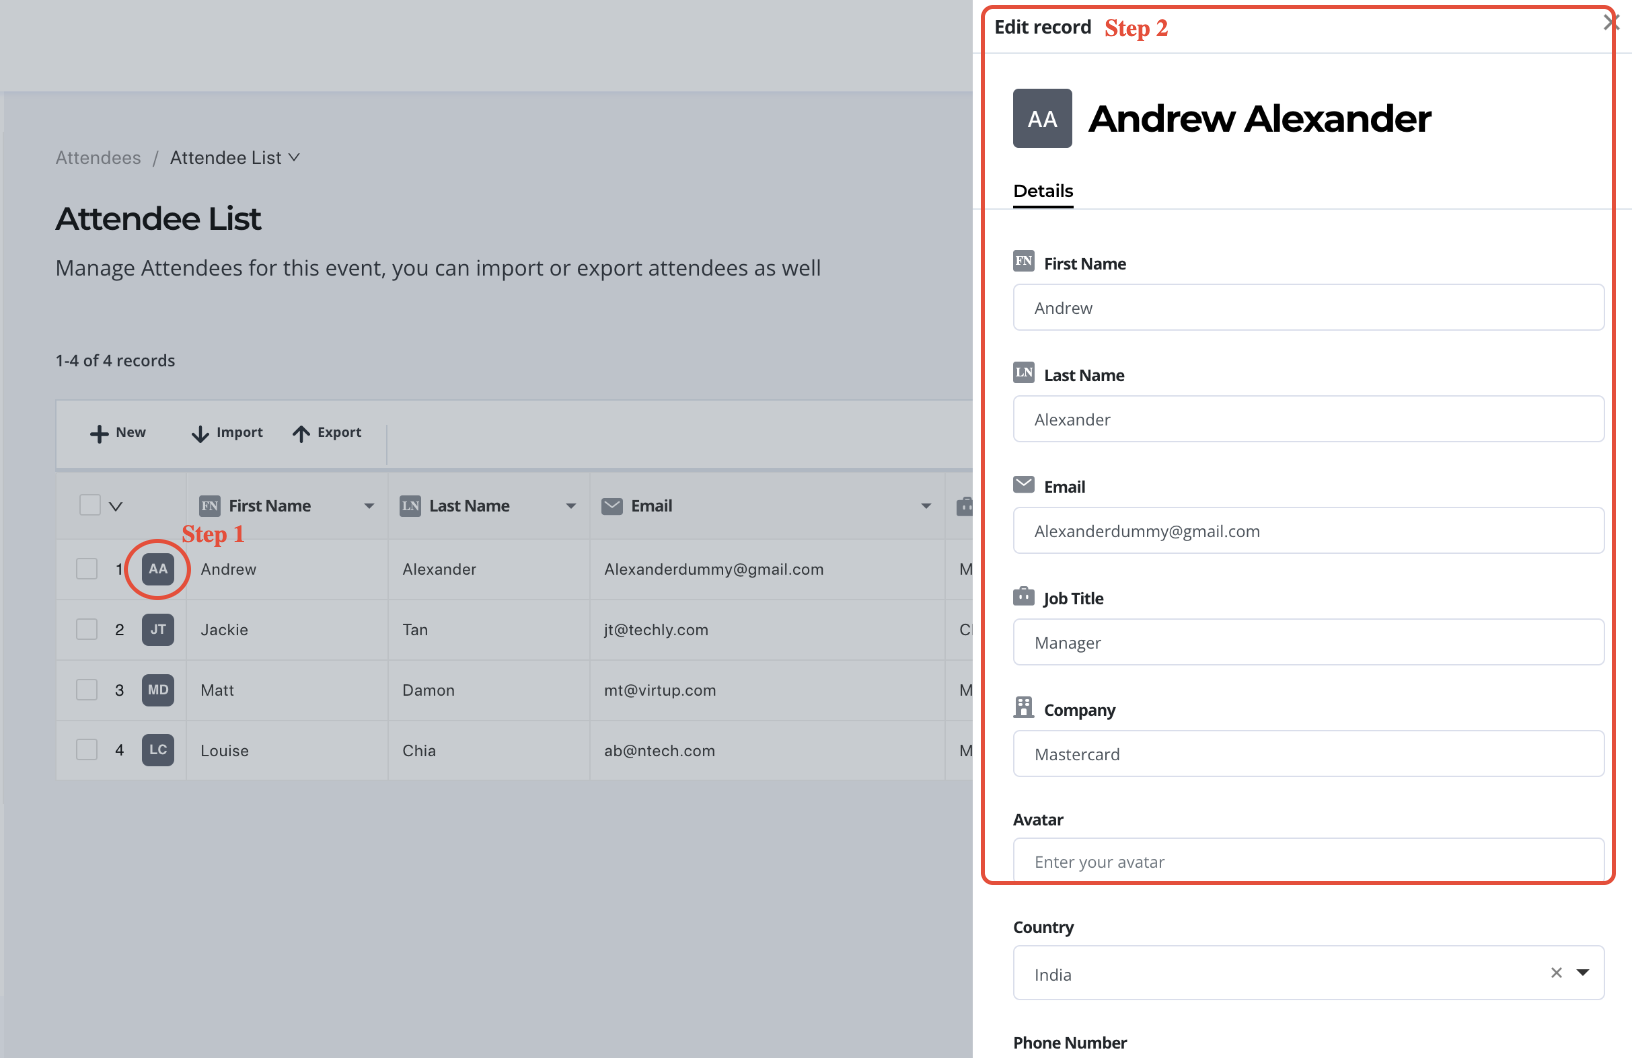Open the Attendee List breadcrumb menu
The width and height of the screenshot is (1632, 1058).
tap(294, 157)
